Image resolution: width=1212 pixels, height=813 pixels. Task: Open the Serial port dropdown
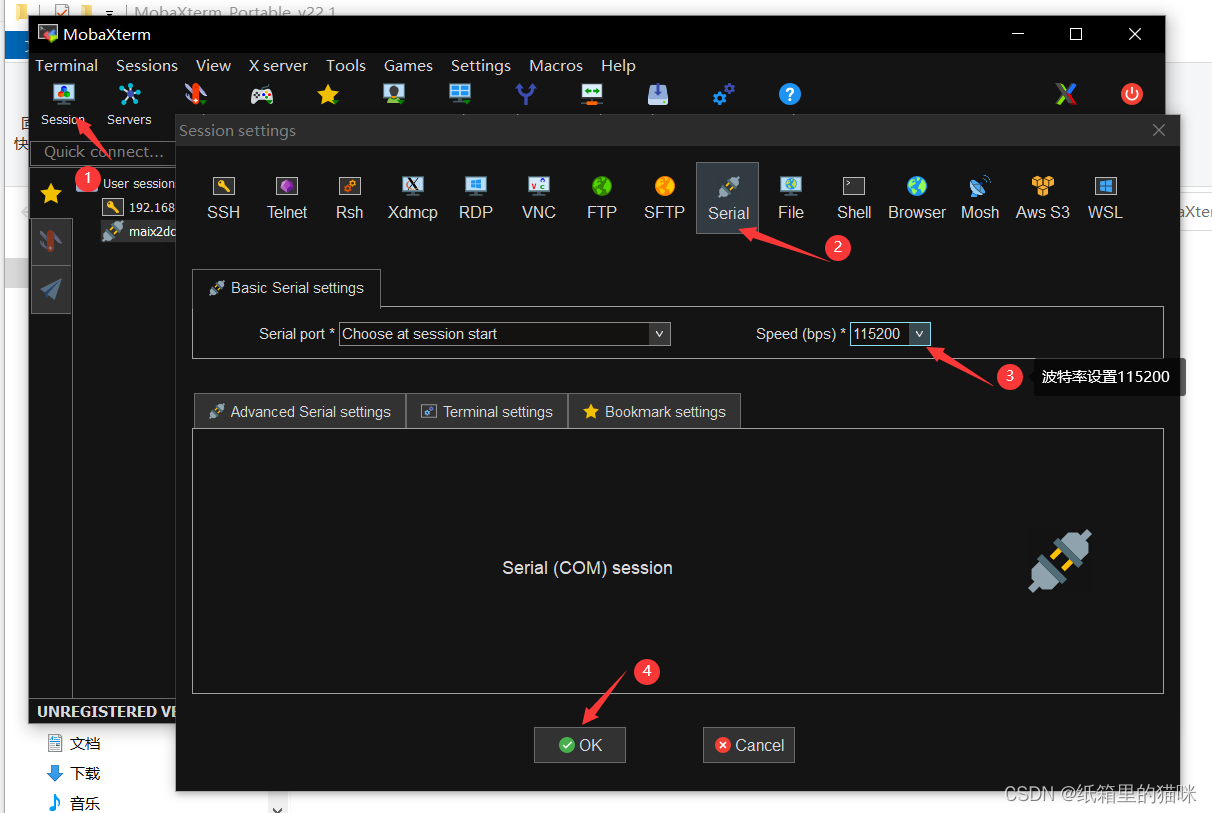pos(505,334)
